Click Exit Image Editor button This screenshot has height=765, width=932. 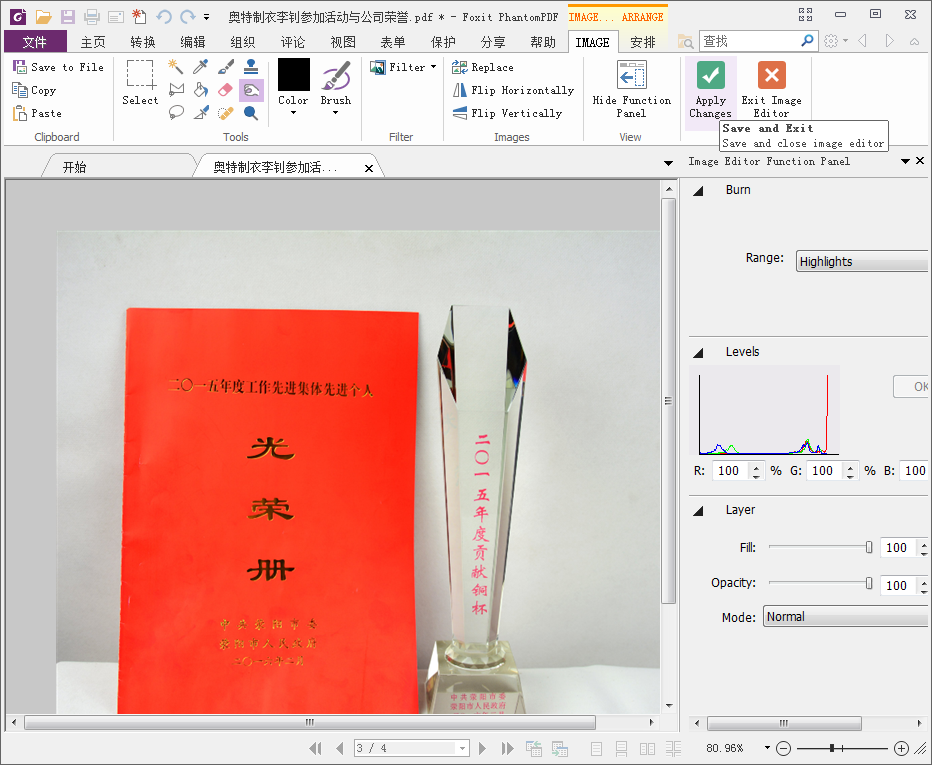click(771, 87)
